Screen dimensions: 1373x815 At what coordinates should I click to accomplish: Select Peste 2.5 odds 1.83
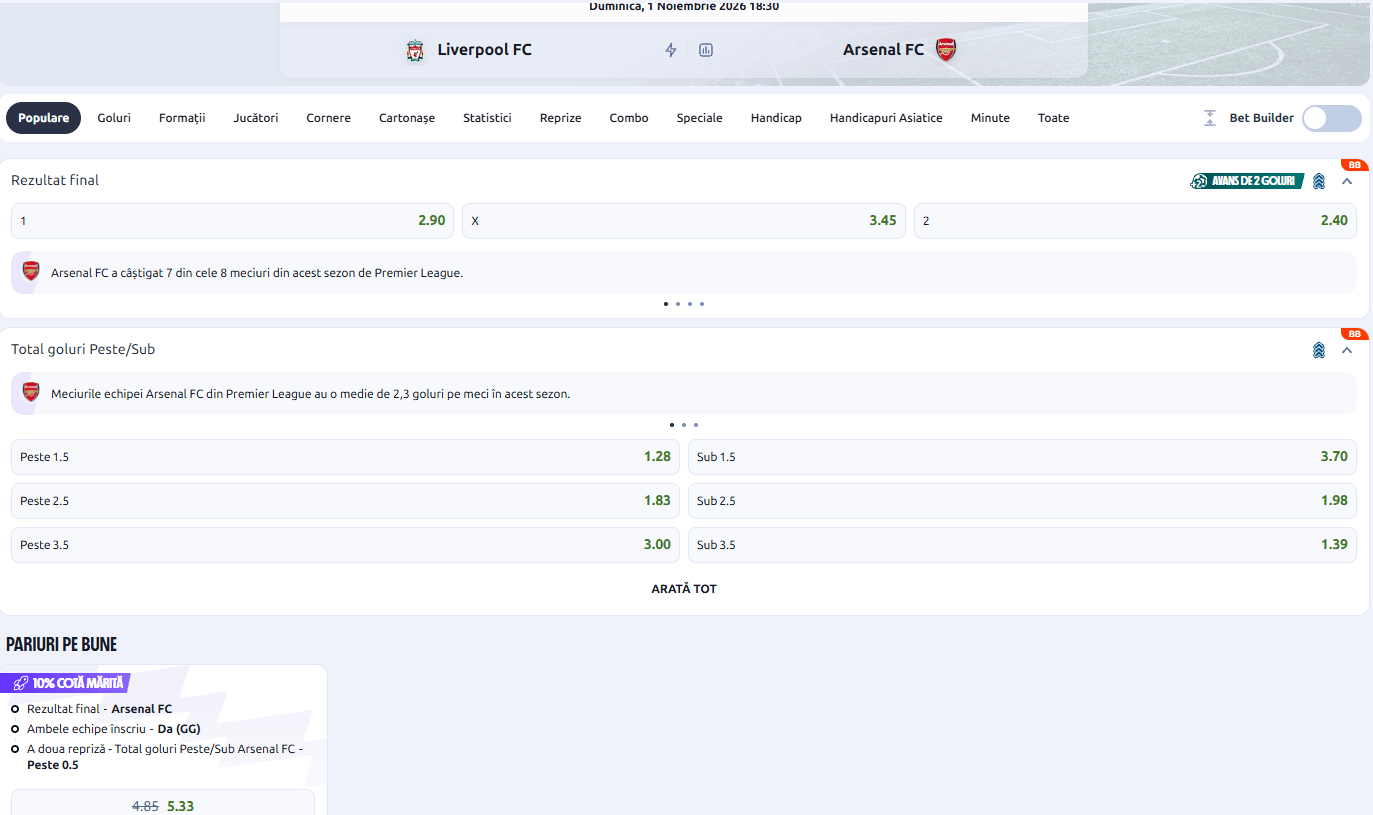click(345, 501)
